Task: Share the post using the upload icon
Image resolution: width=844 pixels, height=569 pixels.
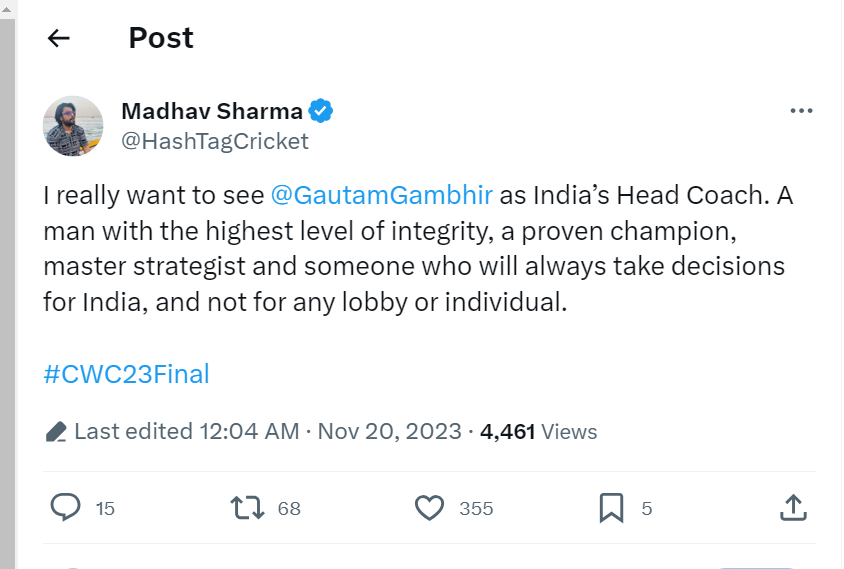Action: (793, 508)
